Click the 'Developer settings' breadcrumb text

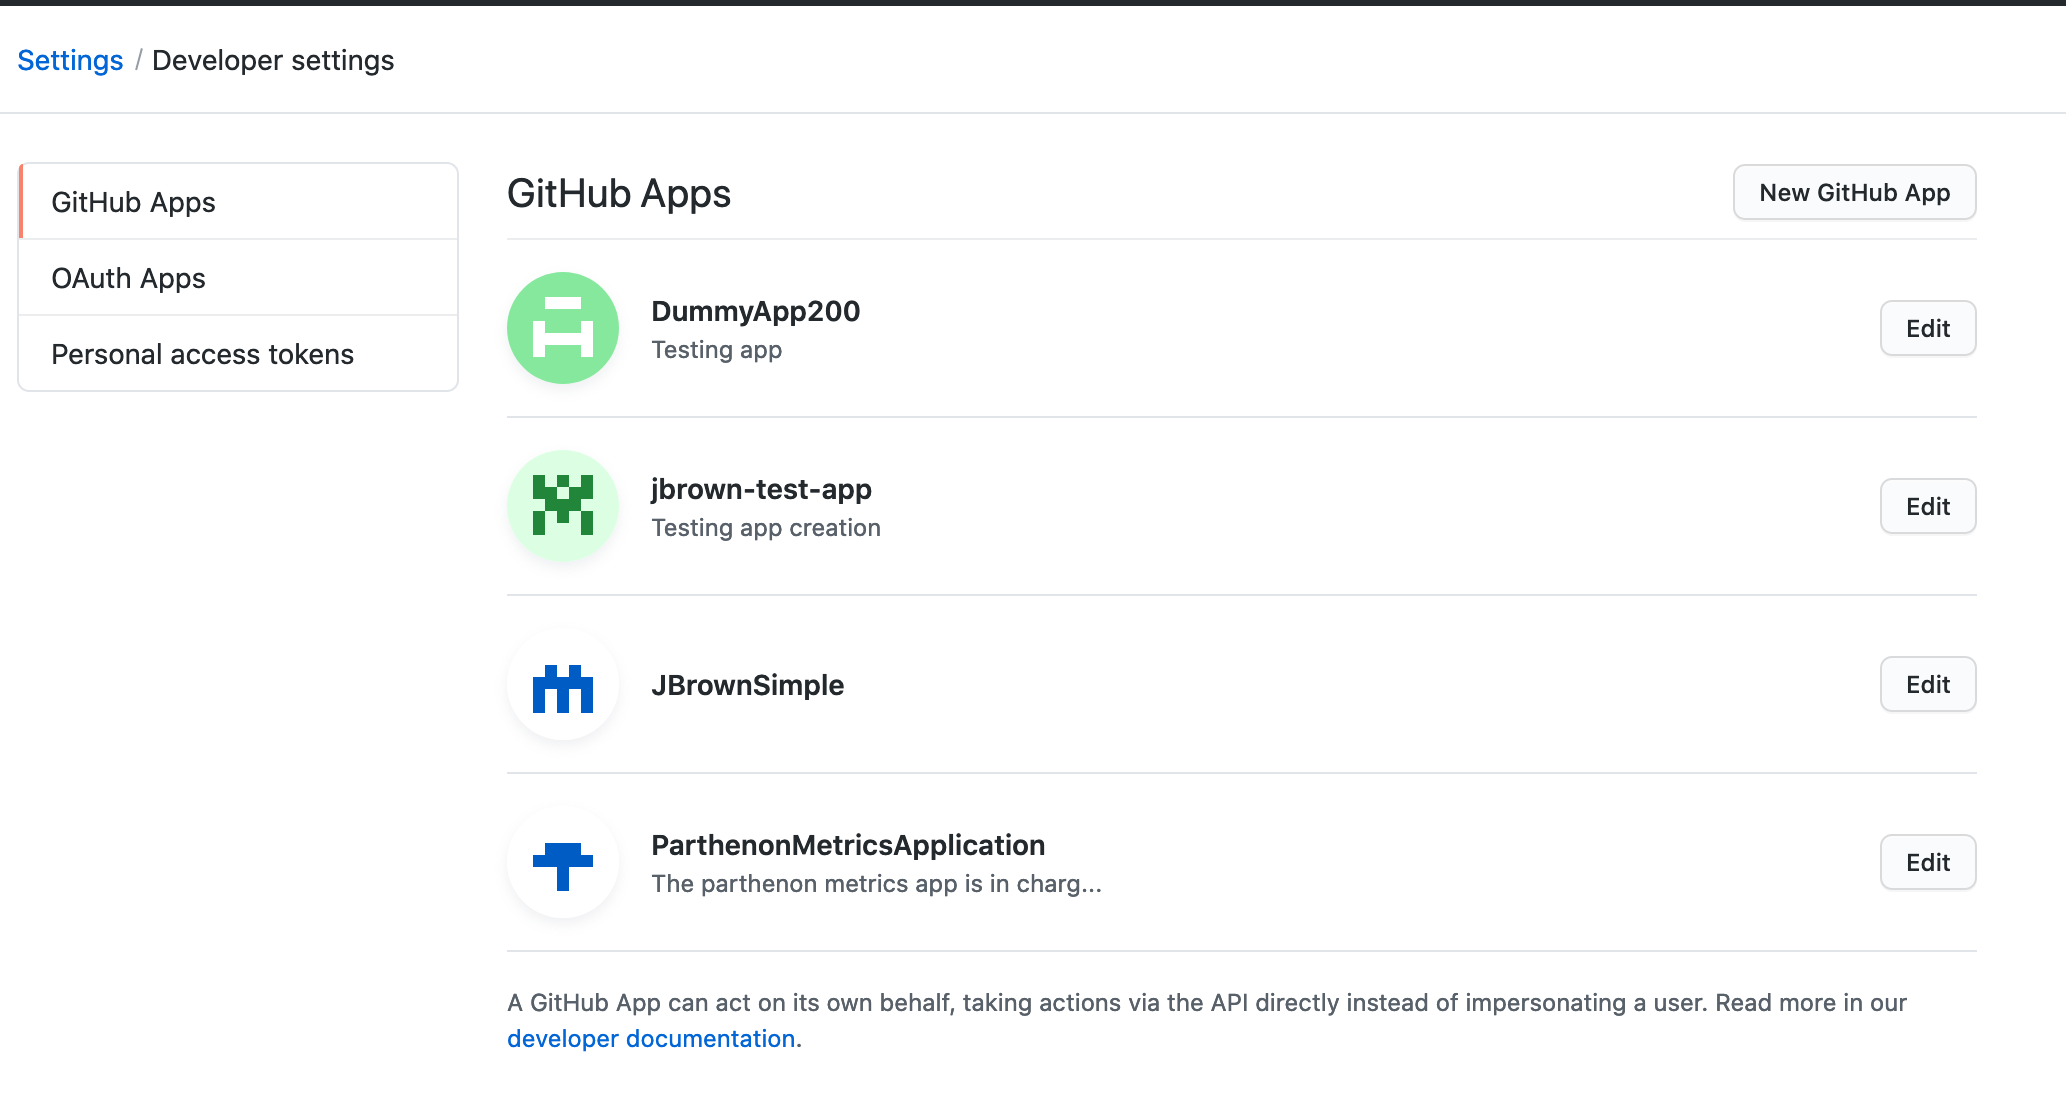tap(273, 60)
